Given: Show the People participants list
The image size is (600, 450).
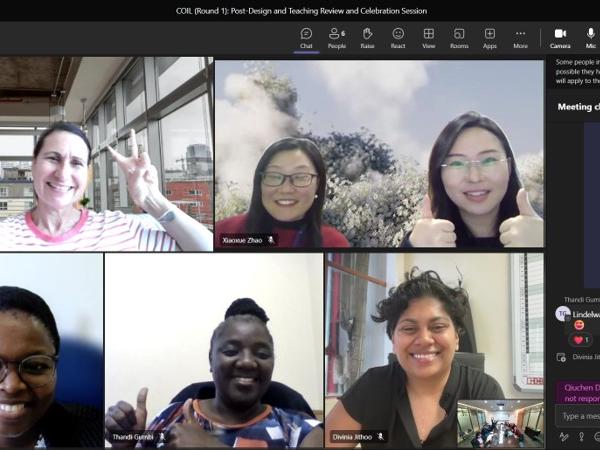Looking at the screenshot, I should pyautogui.click(x=337, y=38).
